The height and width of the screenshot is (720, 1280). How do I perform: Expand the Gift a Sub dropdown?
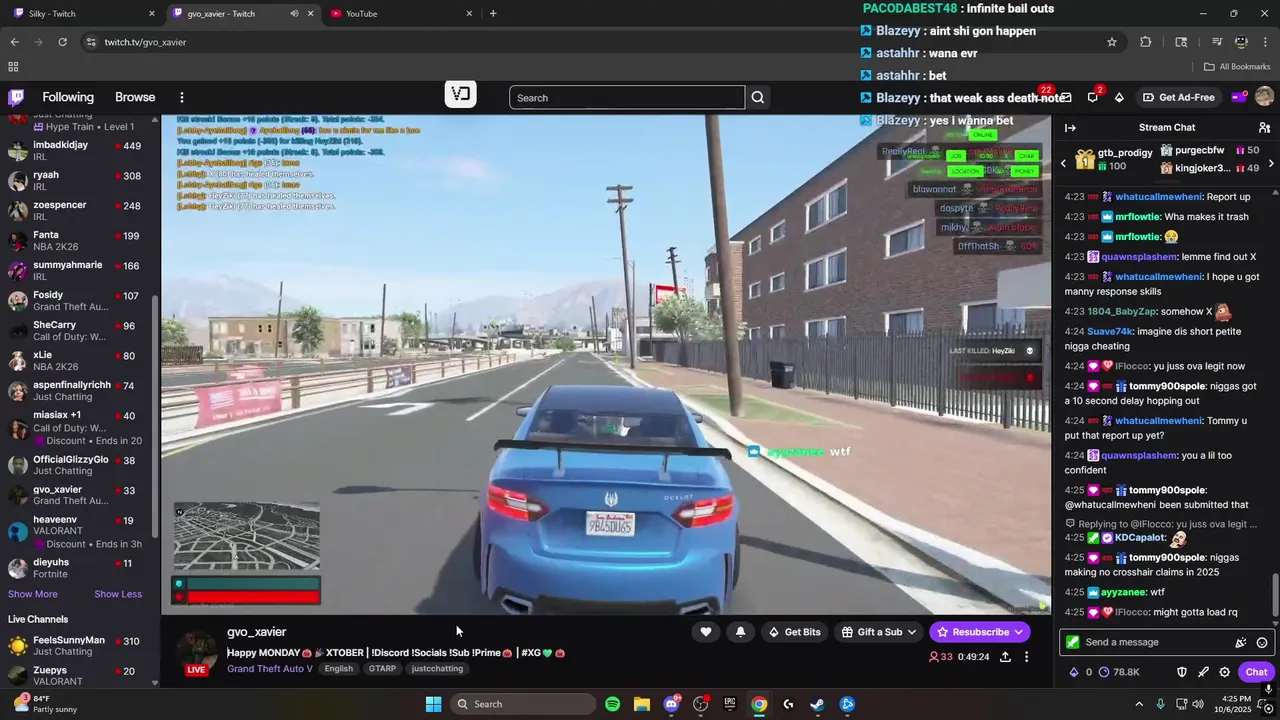coord(879,632)
